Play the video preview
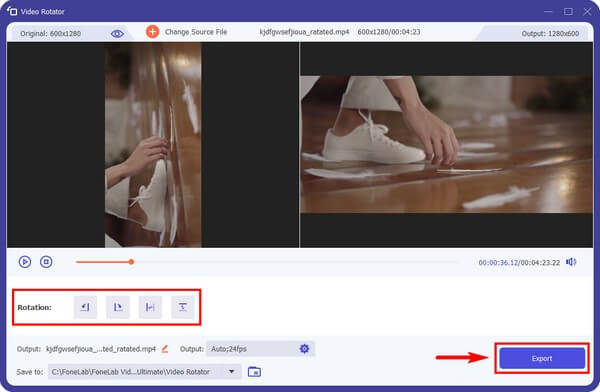Viewport: 600px width, 392px height. [25, 262]
